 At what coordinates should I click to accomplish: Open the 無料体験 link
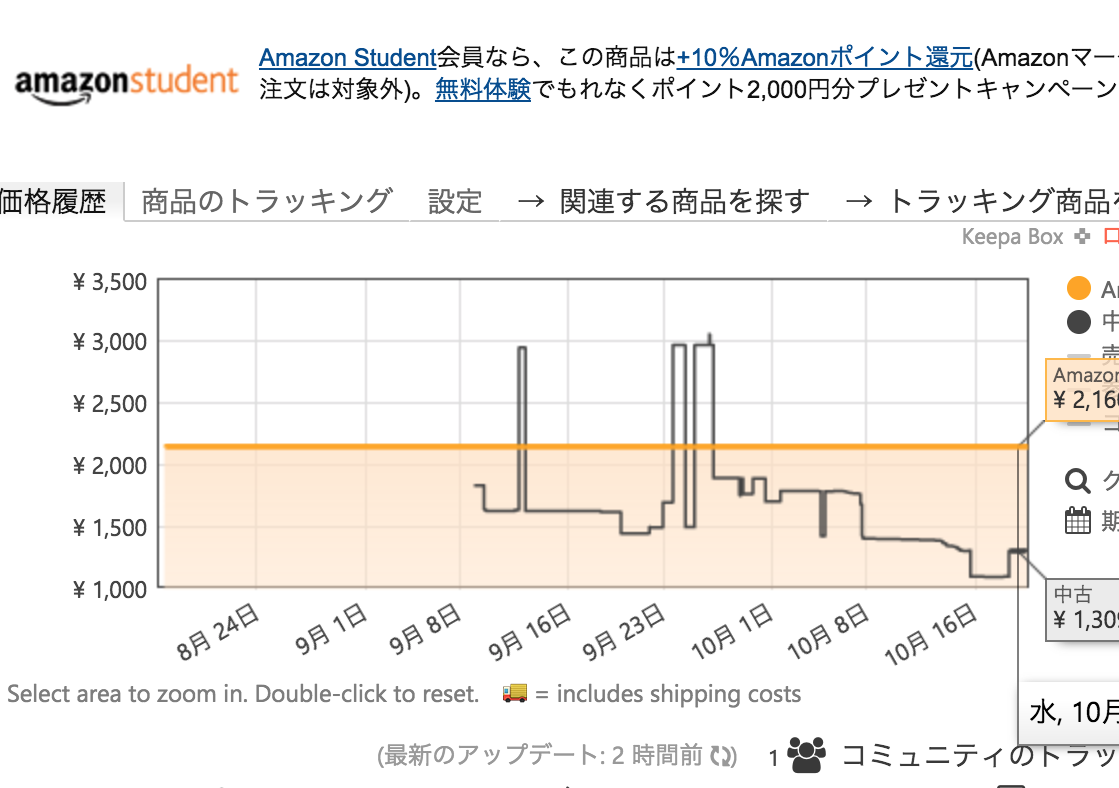(483, 89)
